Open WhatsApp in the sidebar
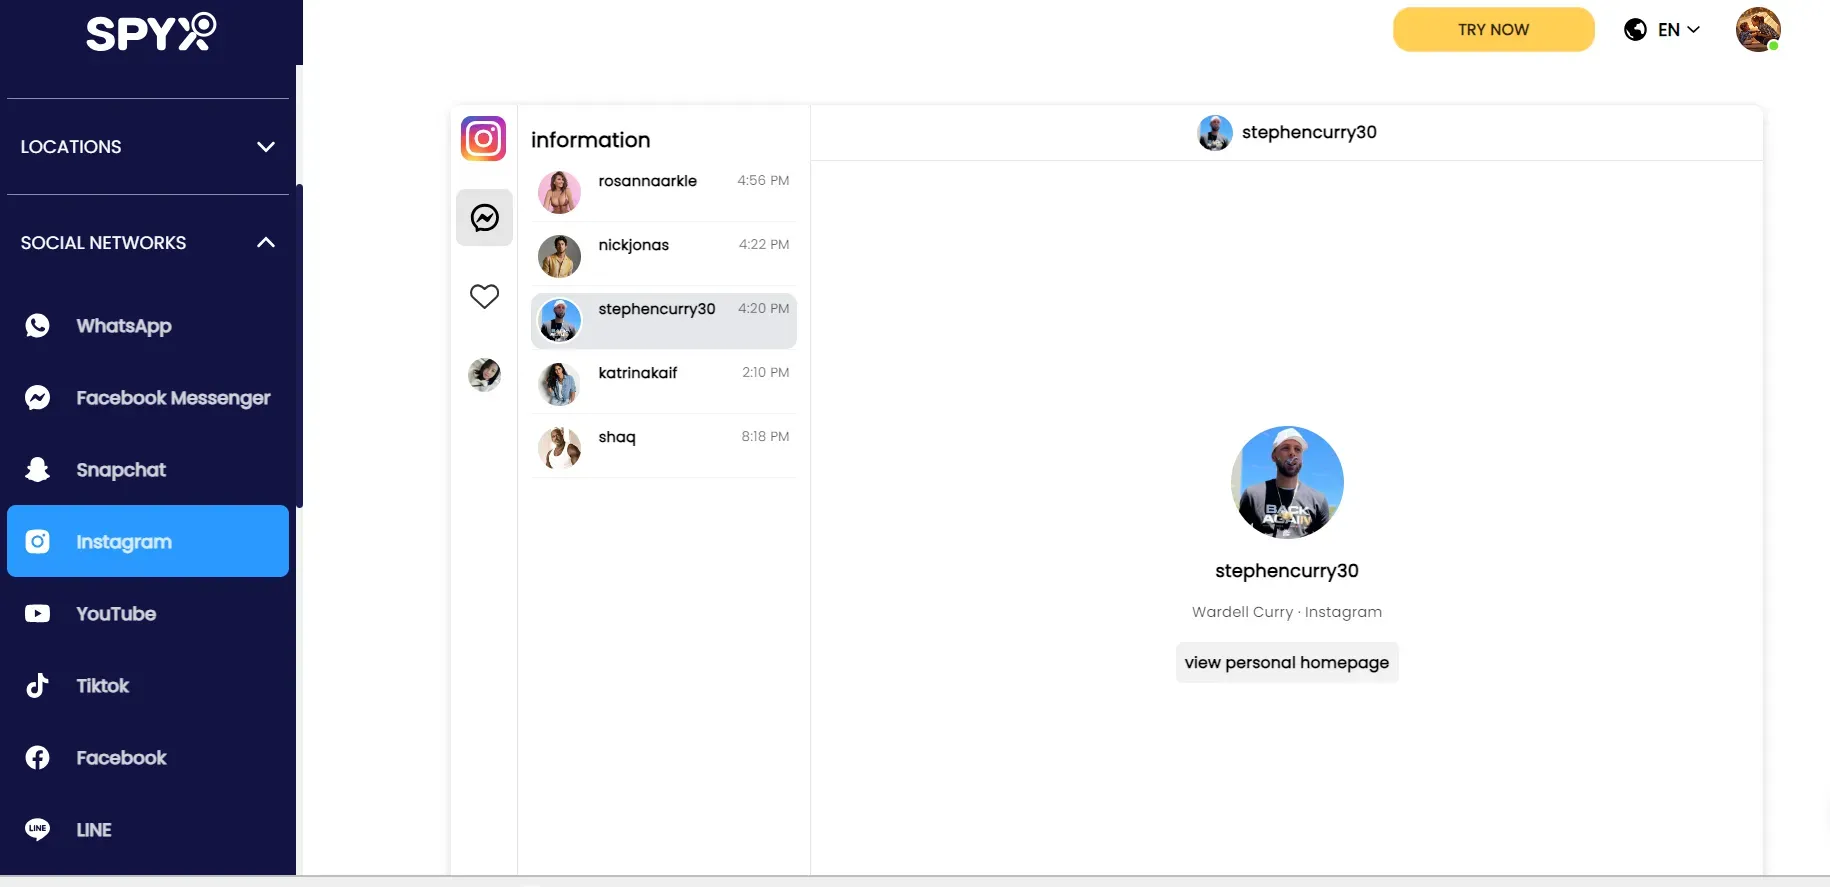 point(148,326)
